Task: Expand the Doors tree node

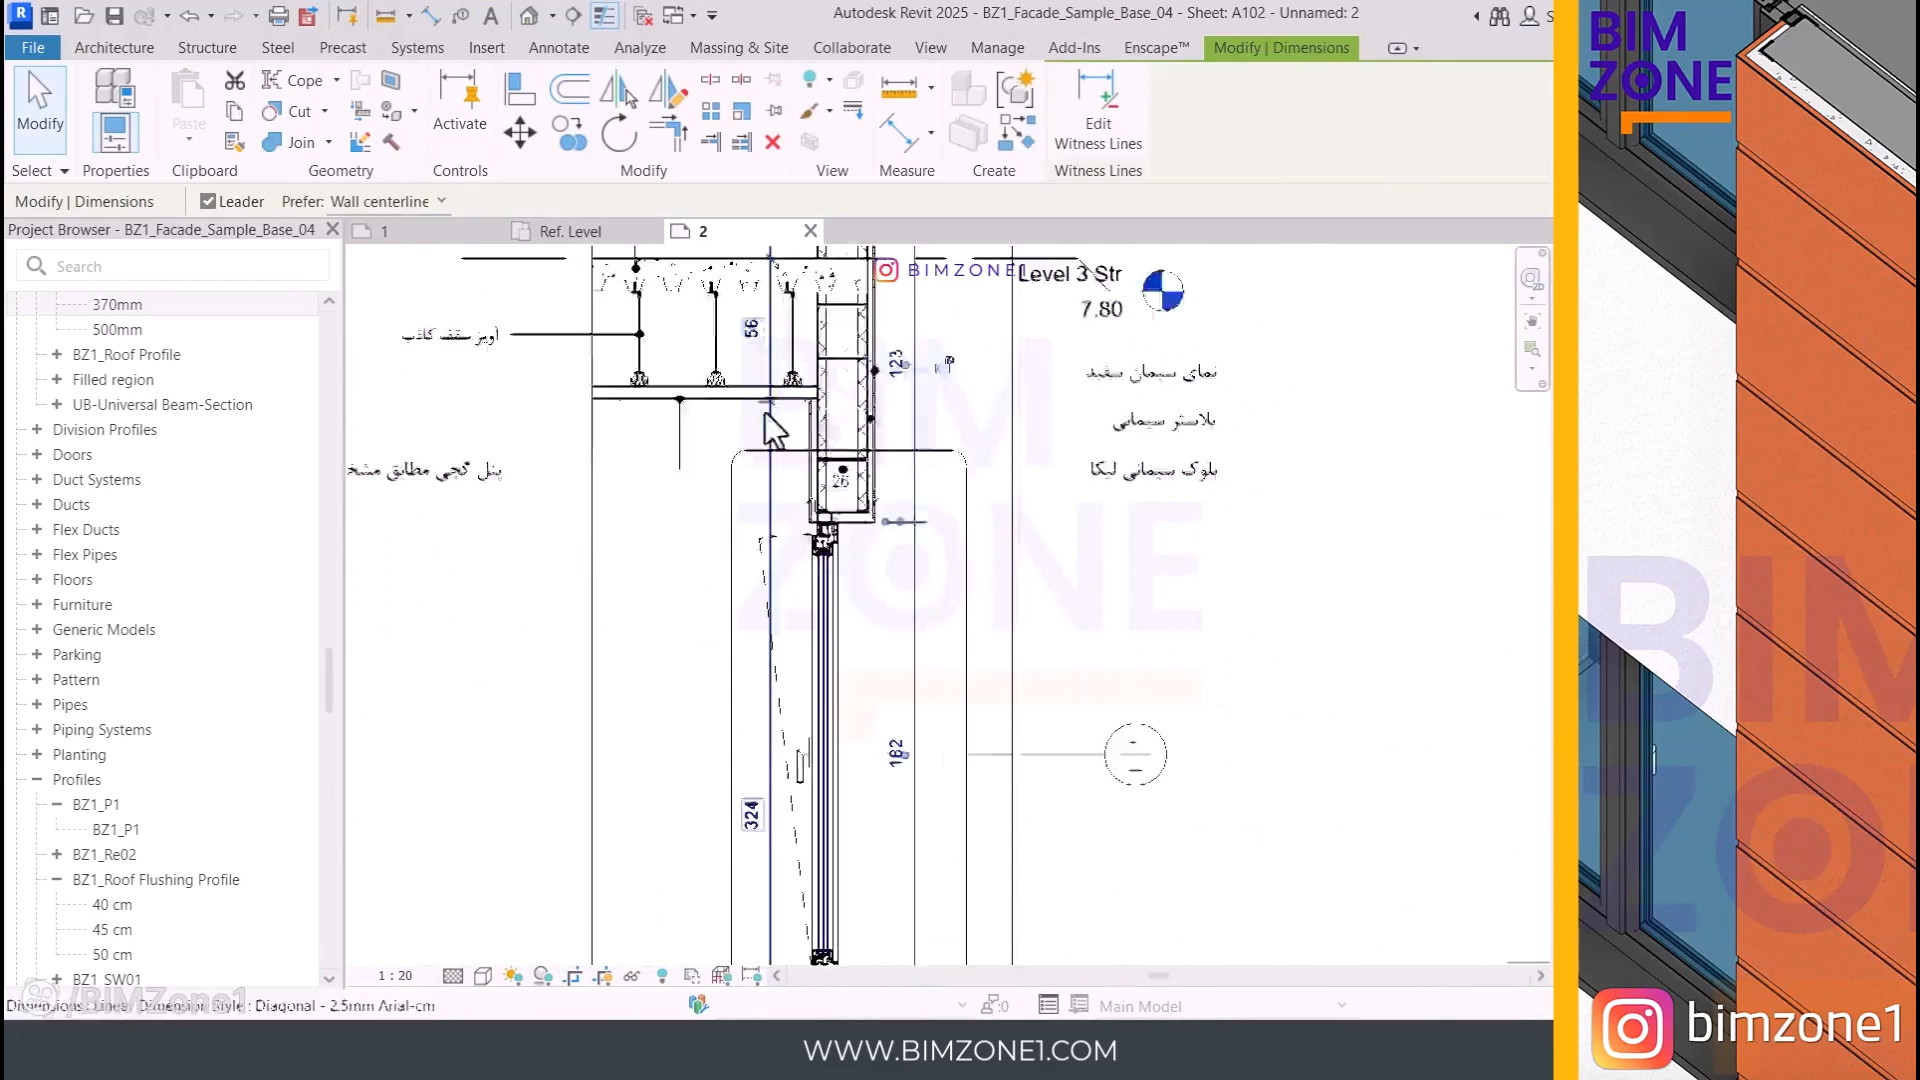Action: (37, 454)
